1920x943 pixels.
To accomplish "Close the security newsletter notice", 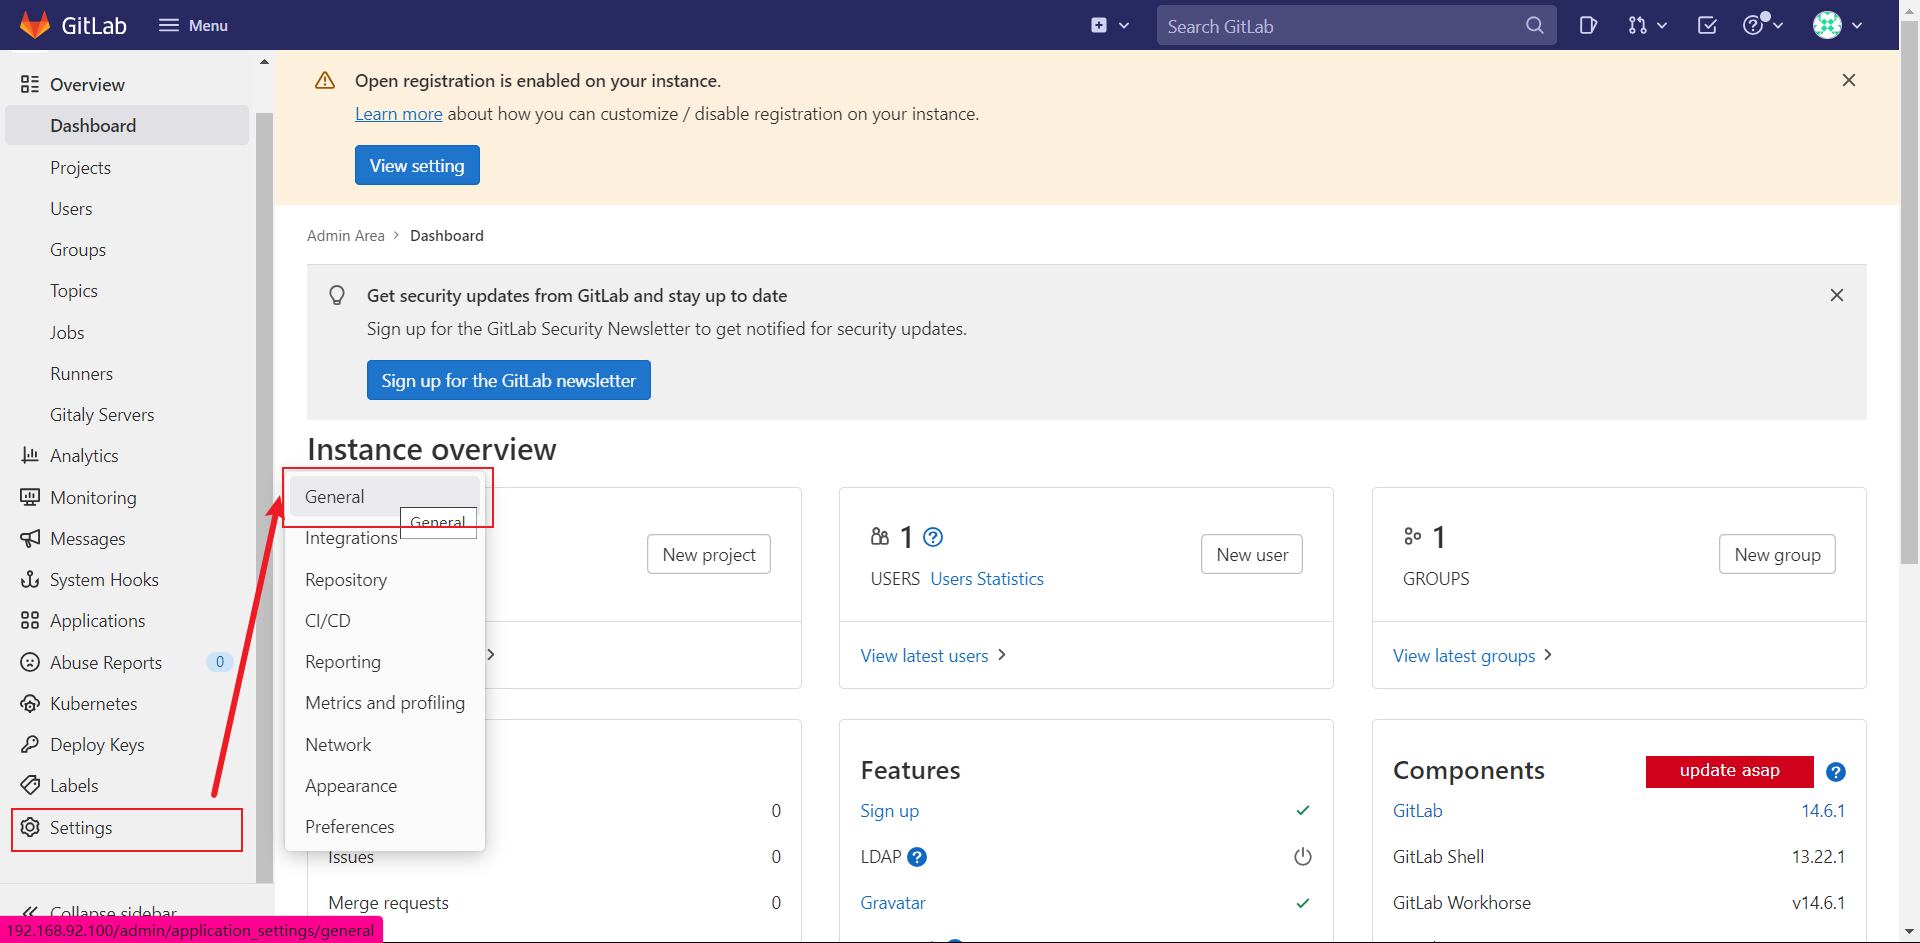I will coord(1837,295).
